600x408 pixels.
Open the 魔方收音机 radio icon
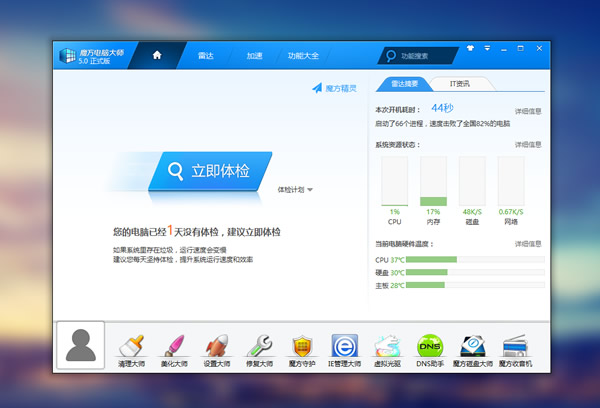[x=515, y=346]
